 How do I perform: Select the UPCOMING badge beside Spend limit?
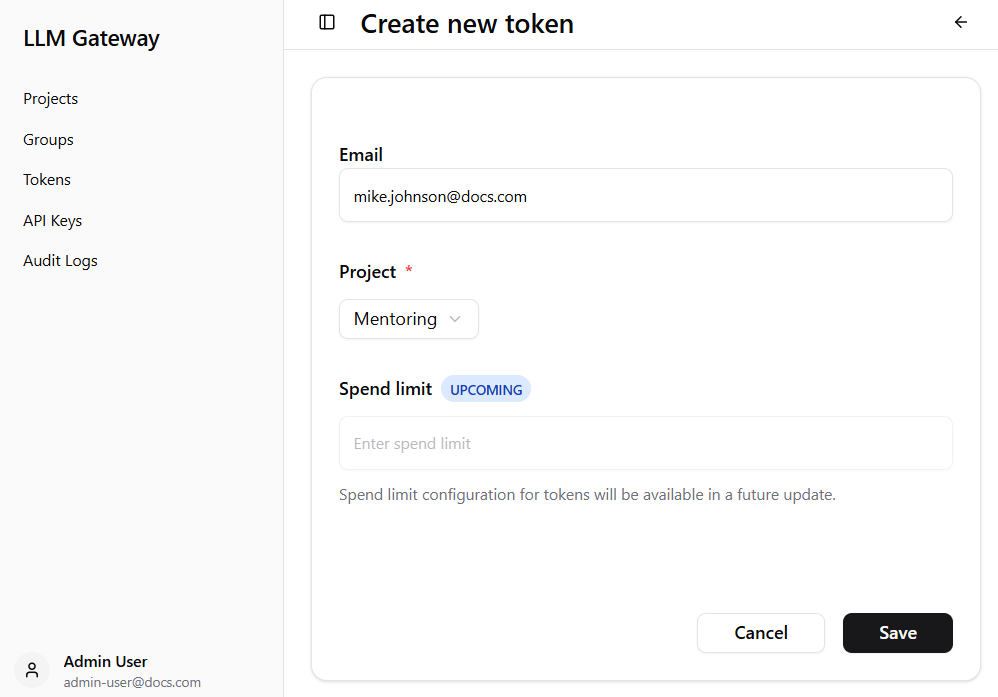click(486, 388)
